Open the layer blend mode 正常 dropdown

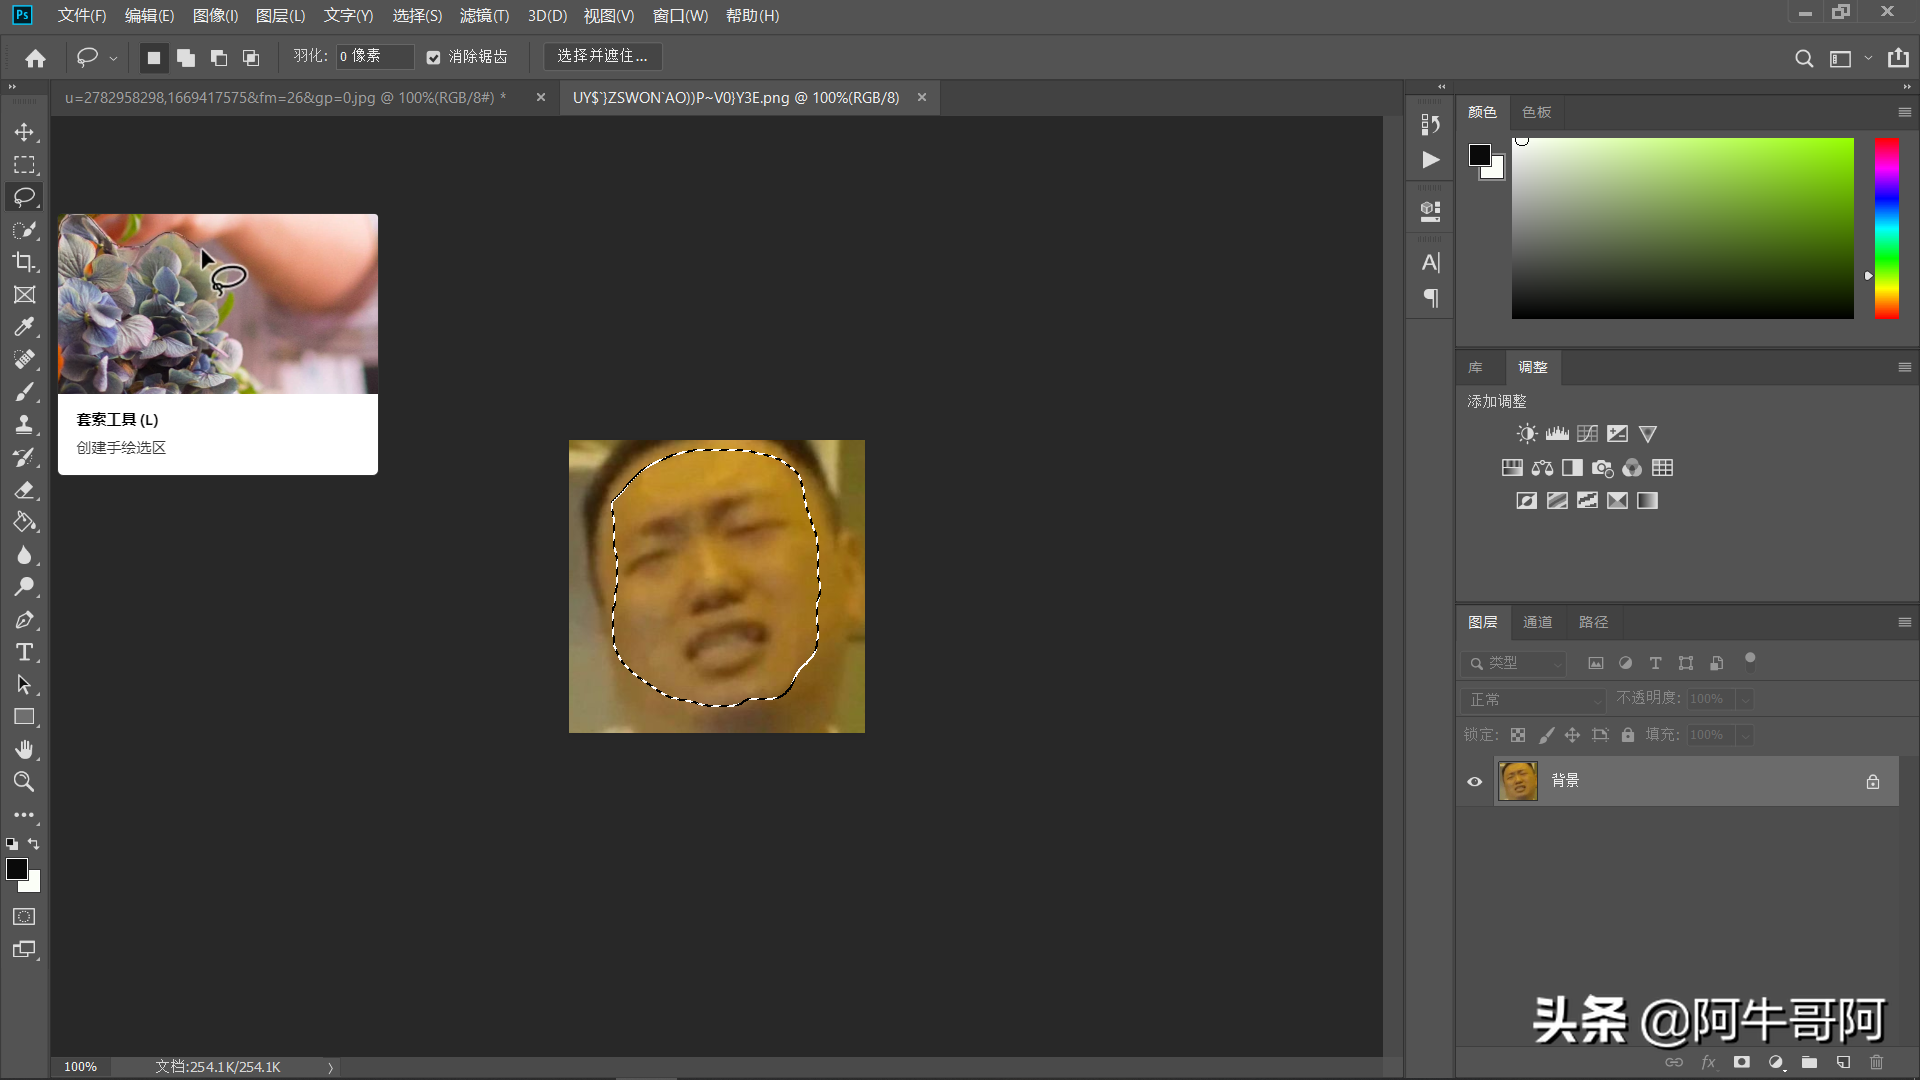click(1532, 700)
